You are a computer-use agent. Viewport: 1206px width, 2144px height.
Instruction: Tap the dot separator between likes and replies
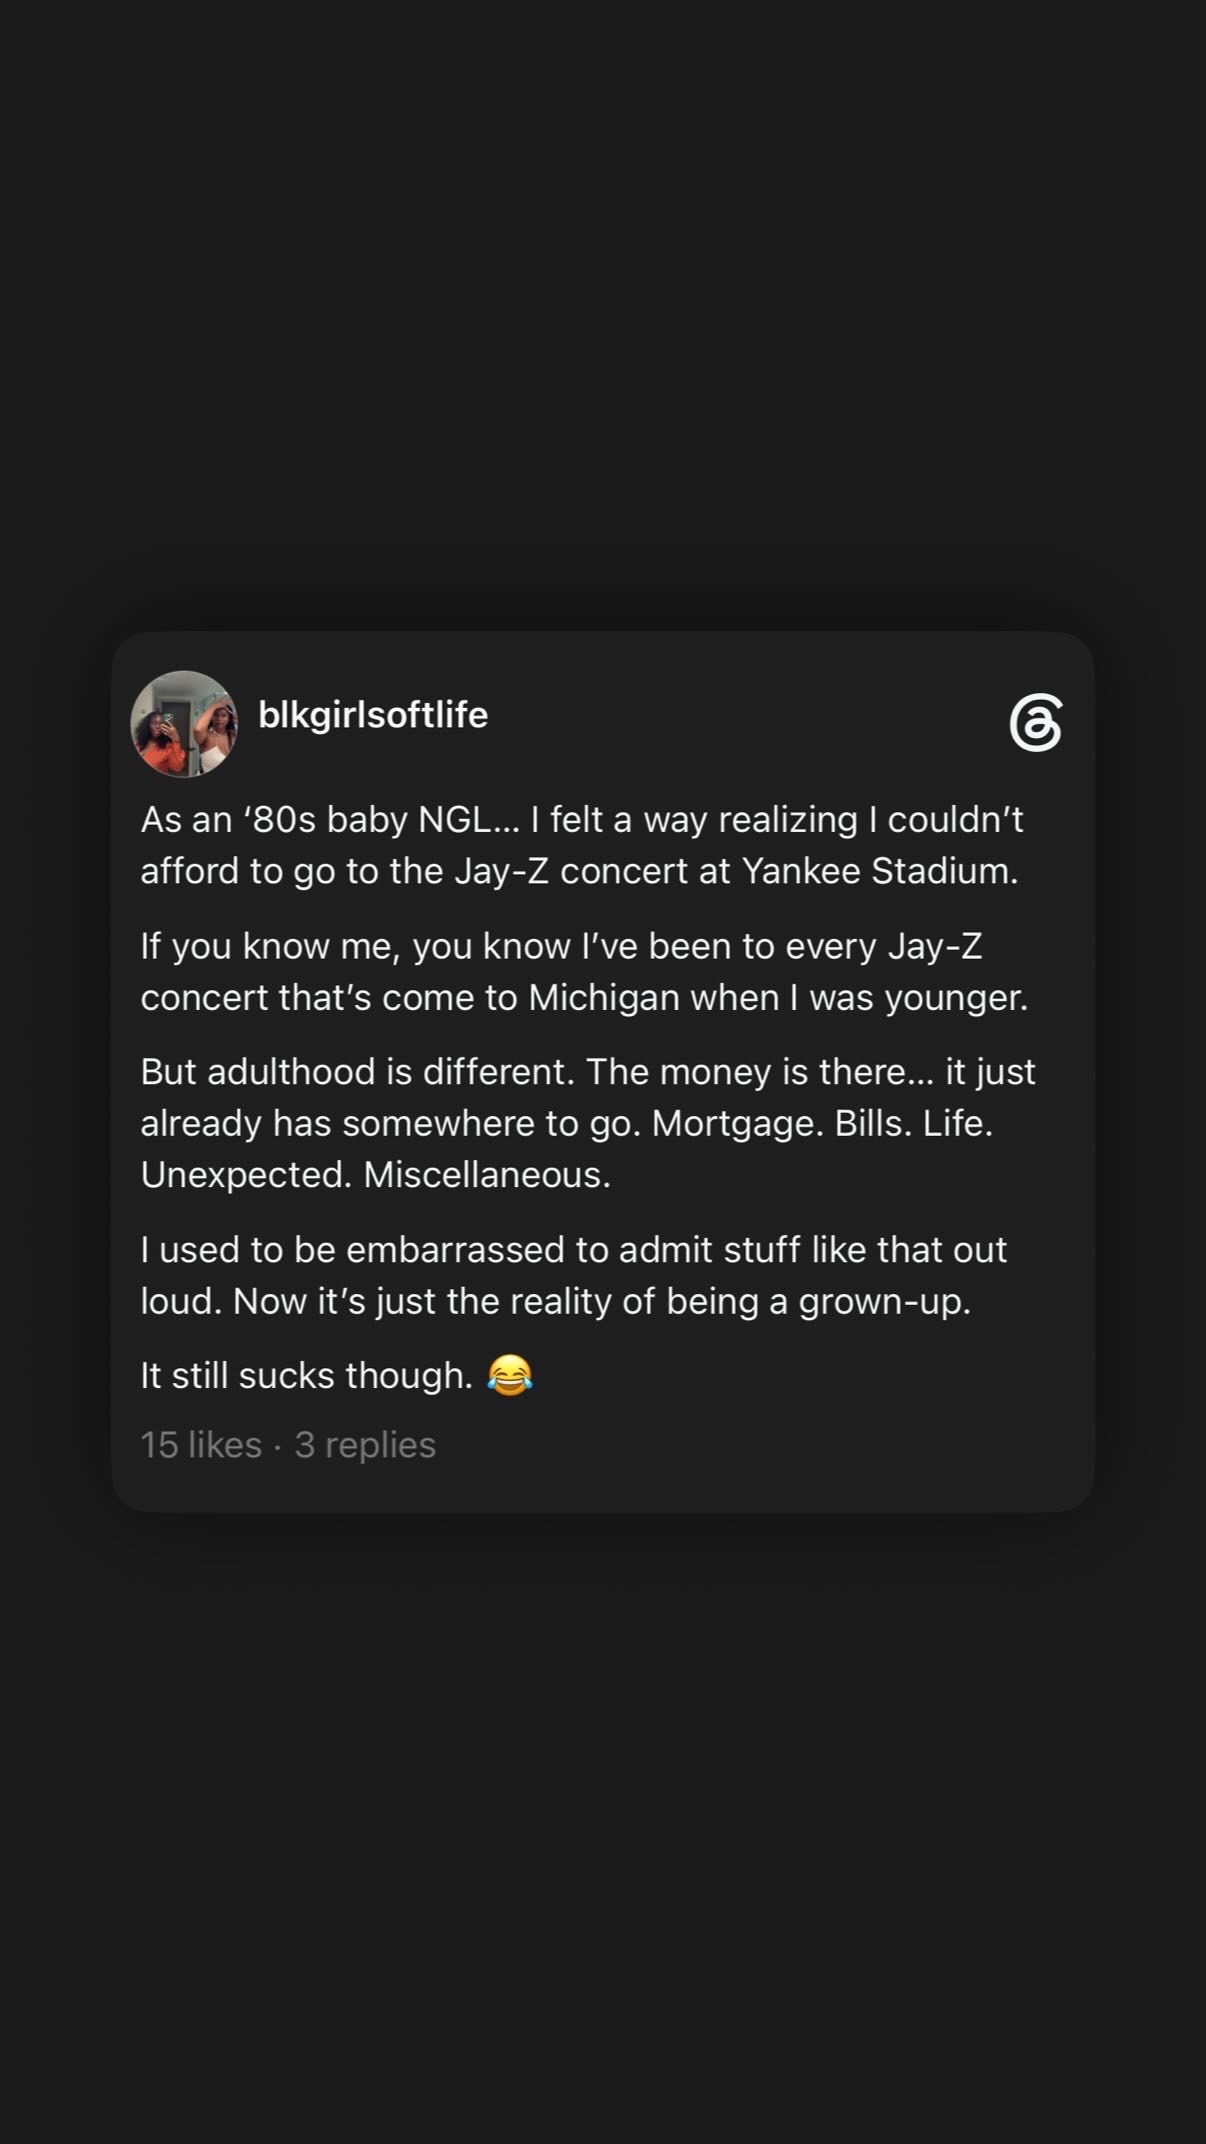pos(278,1446)
